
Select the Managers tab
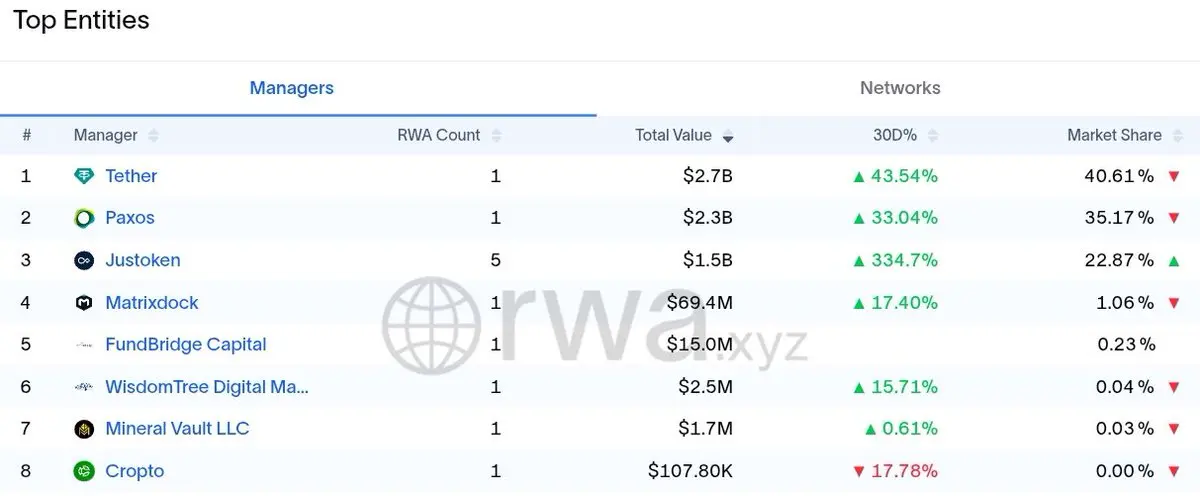pos(291,88)
